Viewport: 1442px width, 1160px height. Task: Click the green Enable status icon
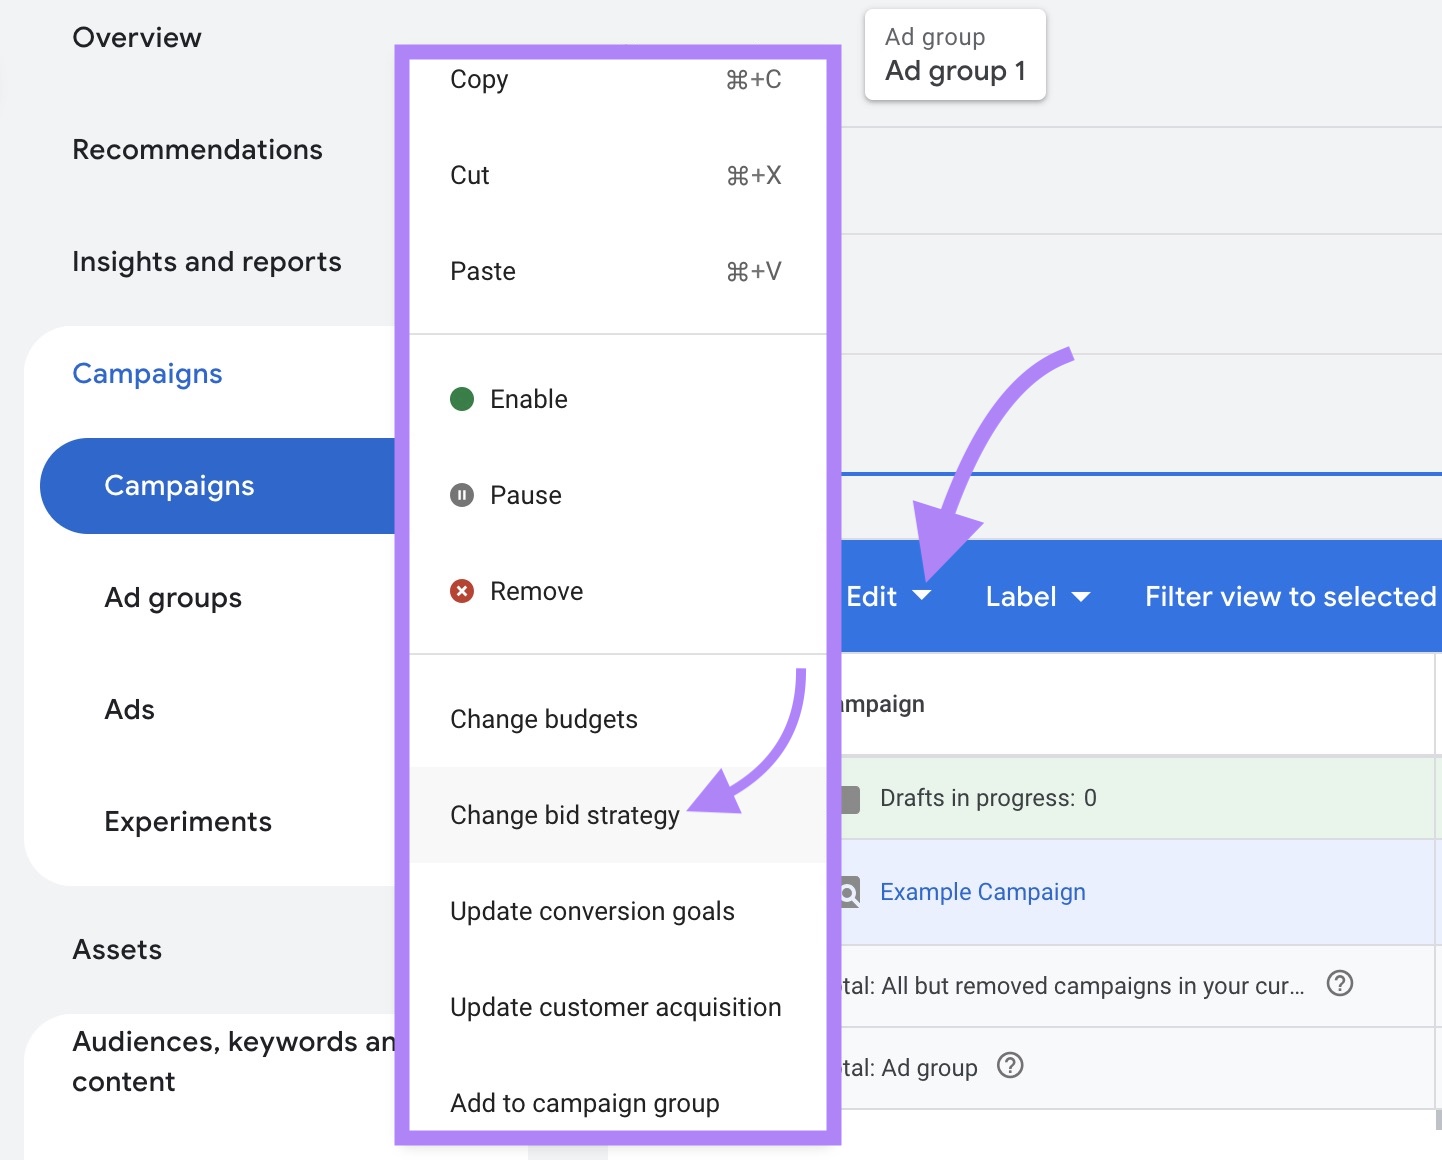[x=461, y=398]
